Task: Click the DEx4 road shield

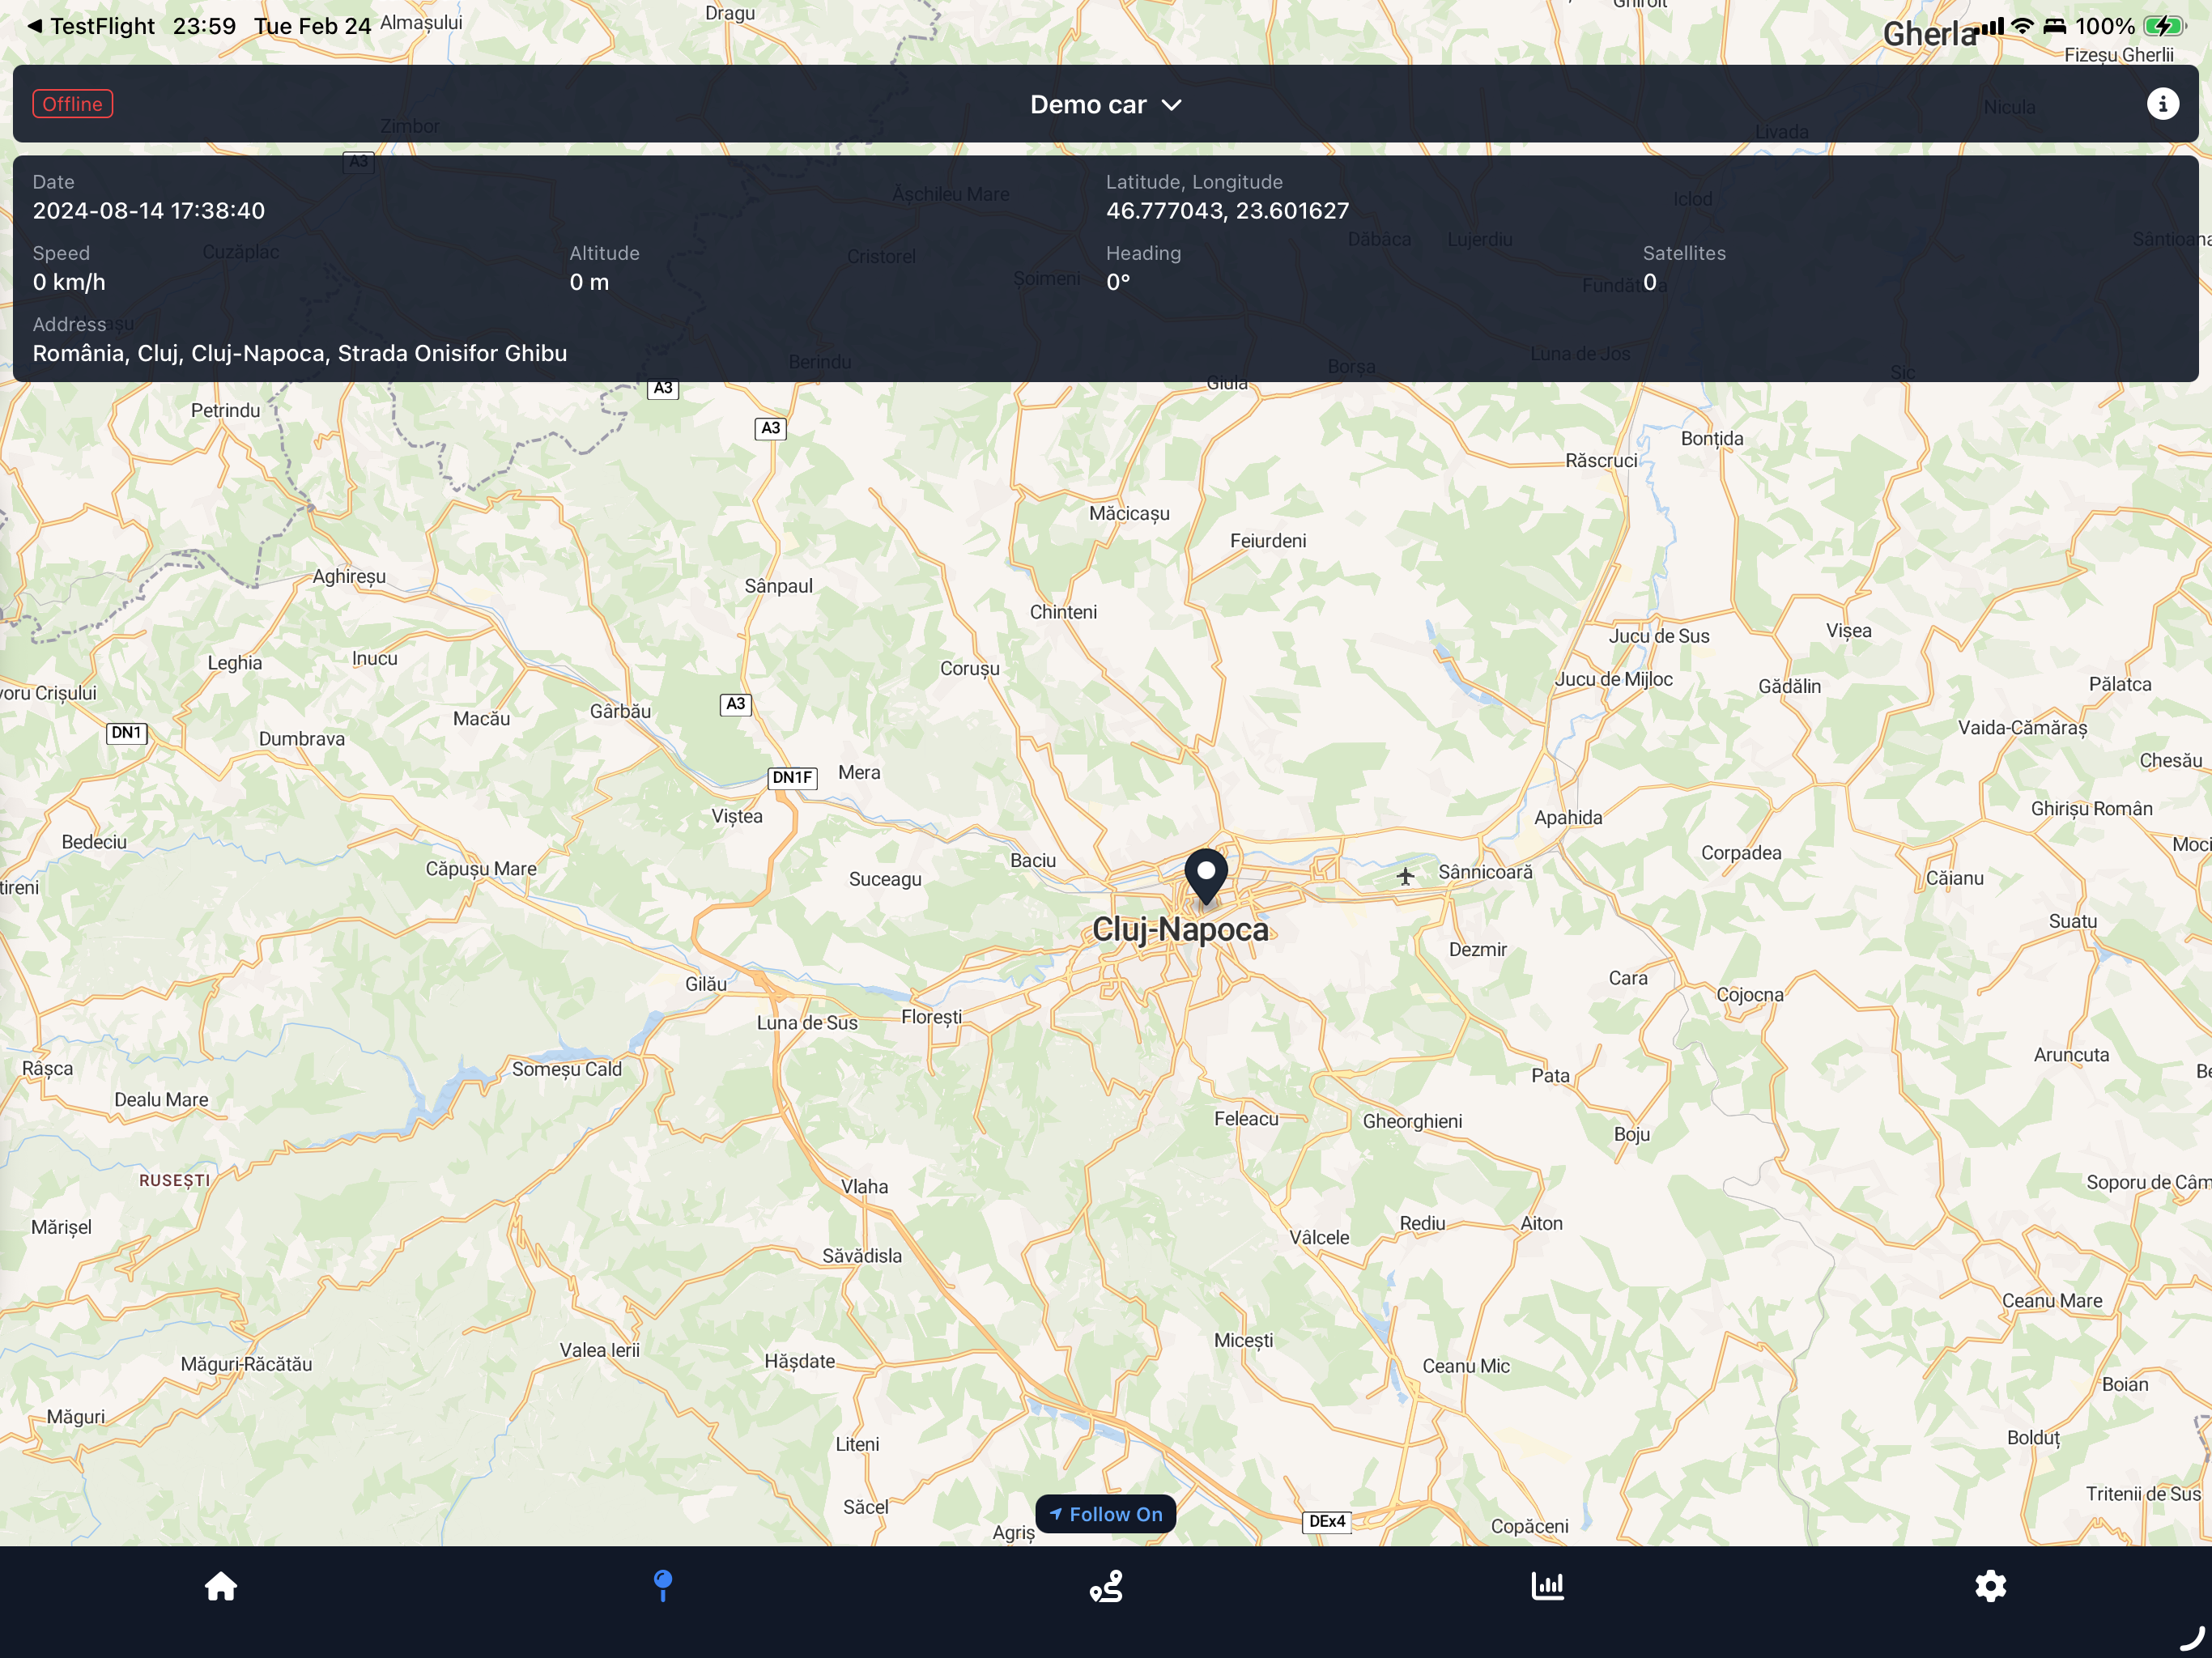Action: 1327,1522
